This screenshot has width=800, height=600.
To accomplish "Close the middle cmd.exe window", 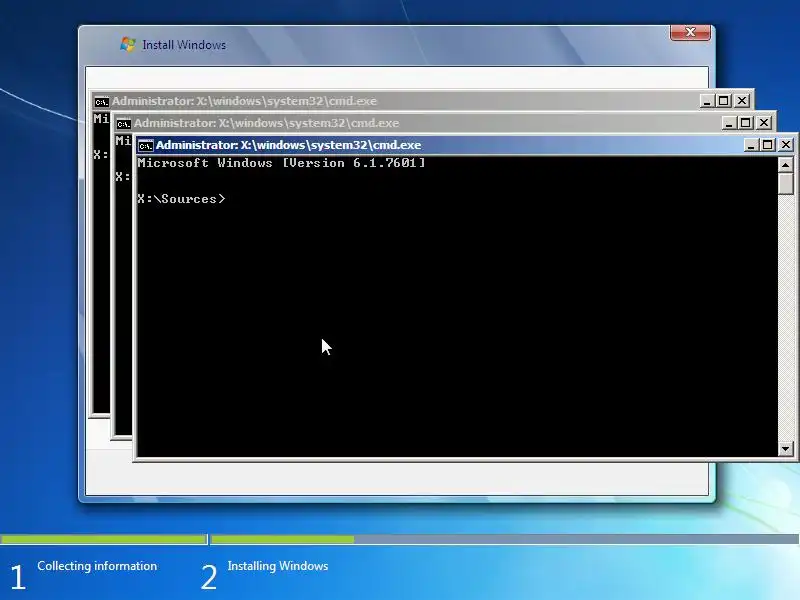I will tap(764, 123).
